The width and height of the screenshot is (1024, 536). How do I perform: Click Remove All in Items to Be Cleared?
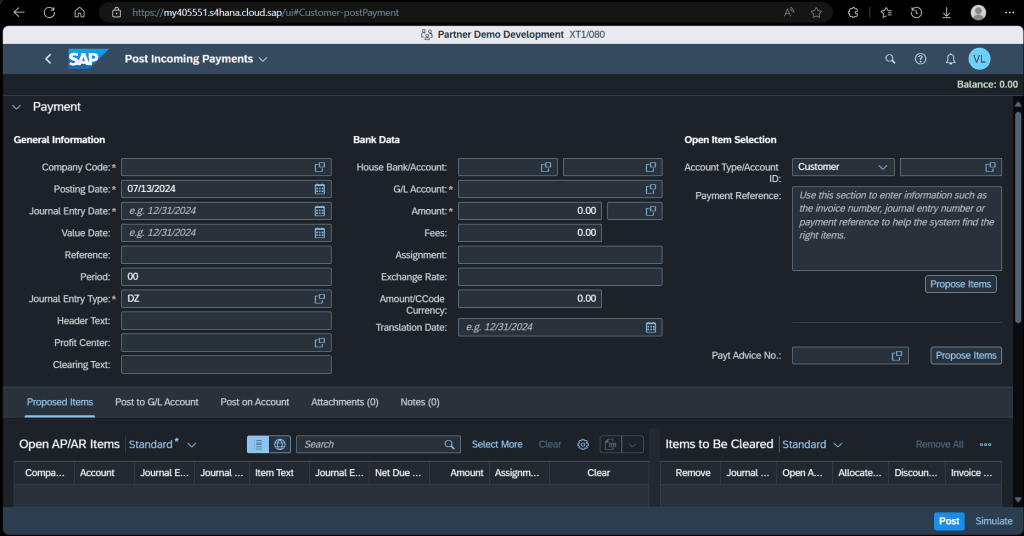tap(939, 445)
